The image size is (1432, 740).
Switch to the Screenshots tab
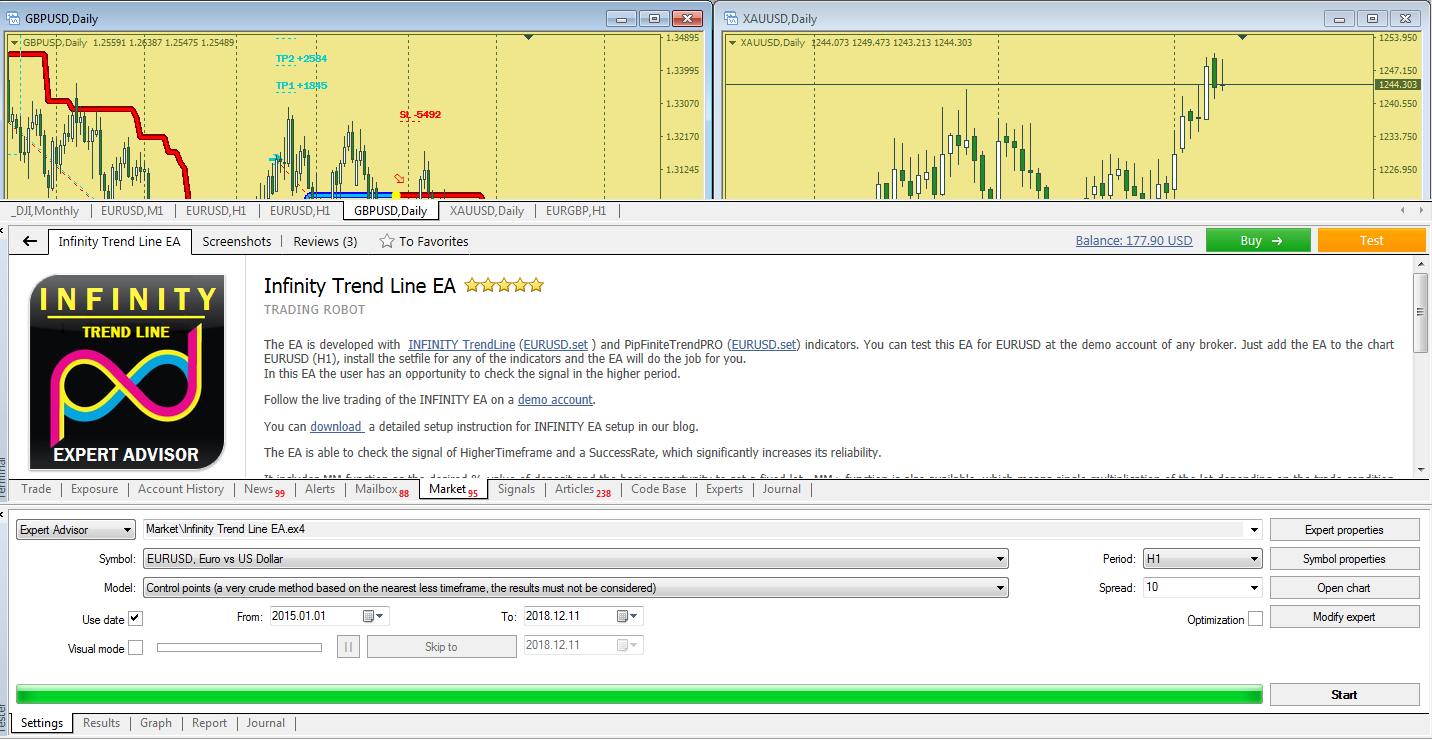coord(237,241)
